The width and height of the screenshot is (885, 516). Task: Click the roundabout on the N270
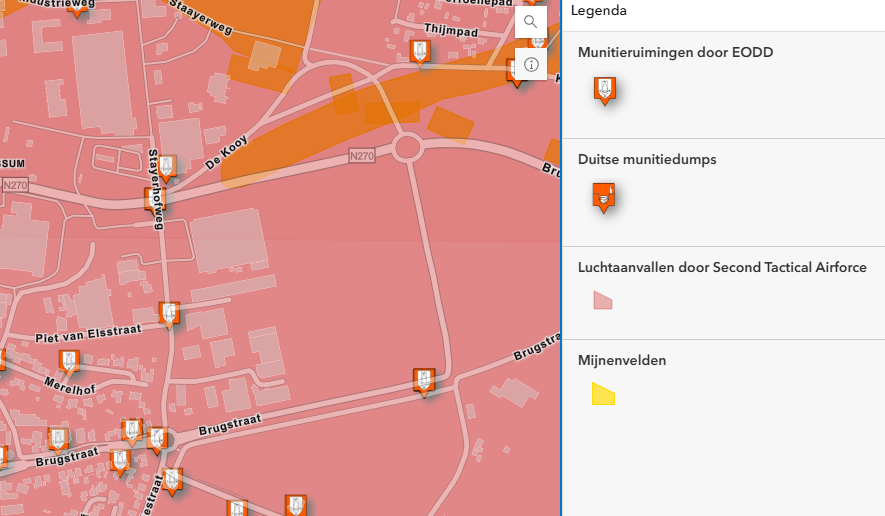[x=407, y=148]
